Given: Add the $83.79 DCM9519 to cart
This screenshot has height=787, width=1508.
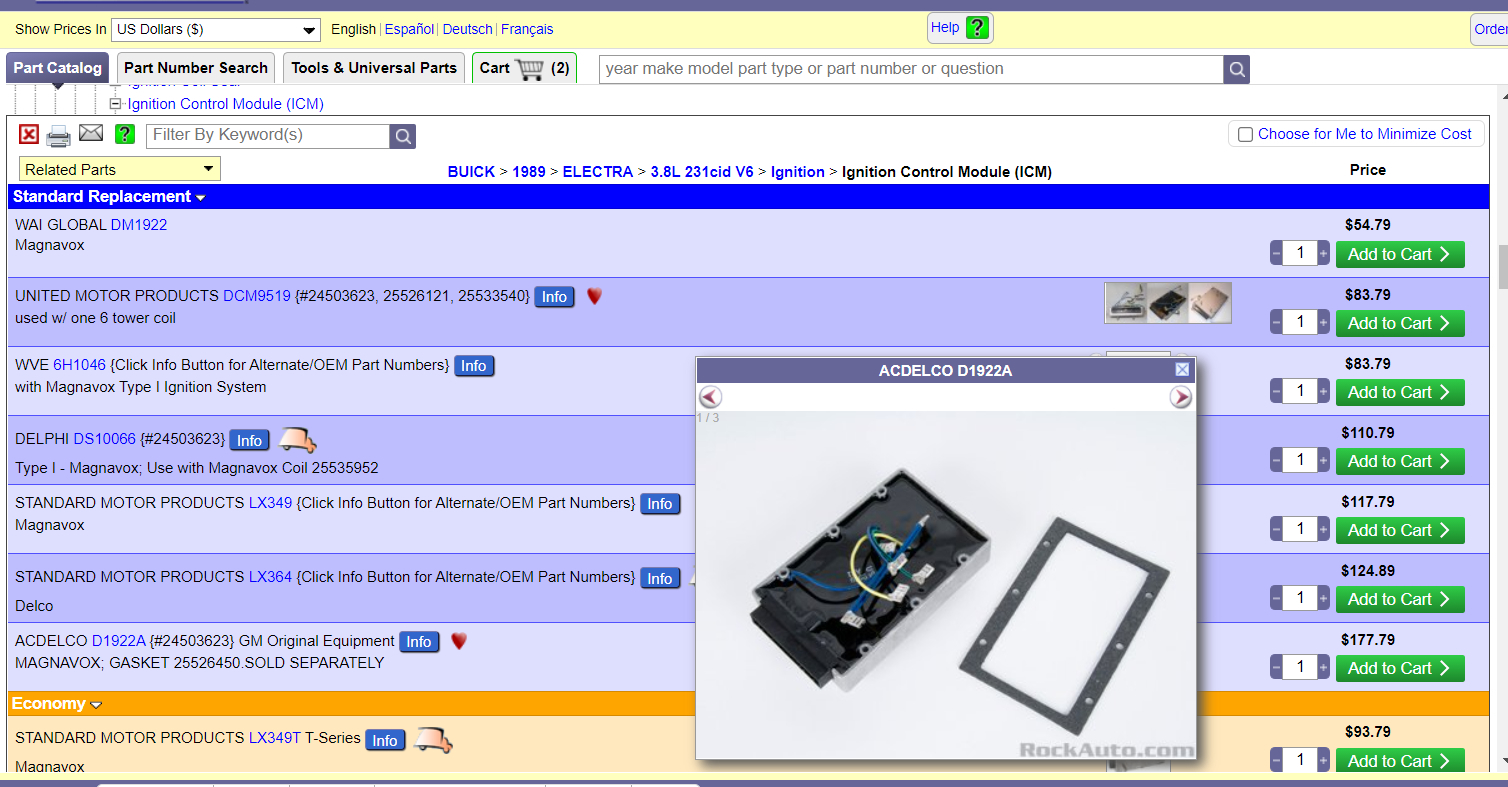Looking at the screenshot, I should tap(1400, 323).
